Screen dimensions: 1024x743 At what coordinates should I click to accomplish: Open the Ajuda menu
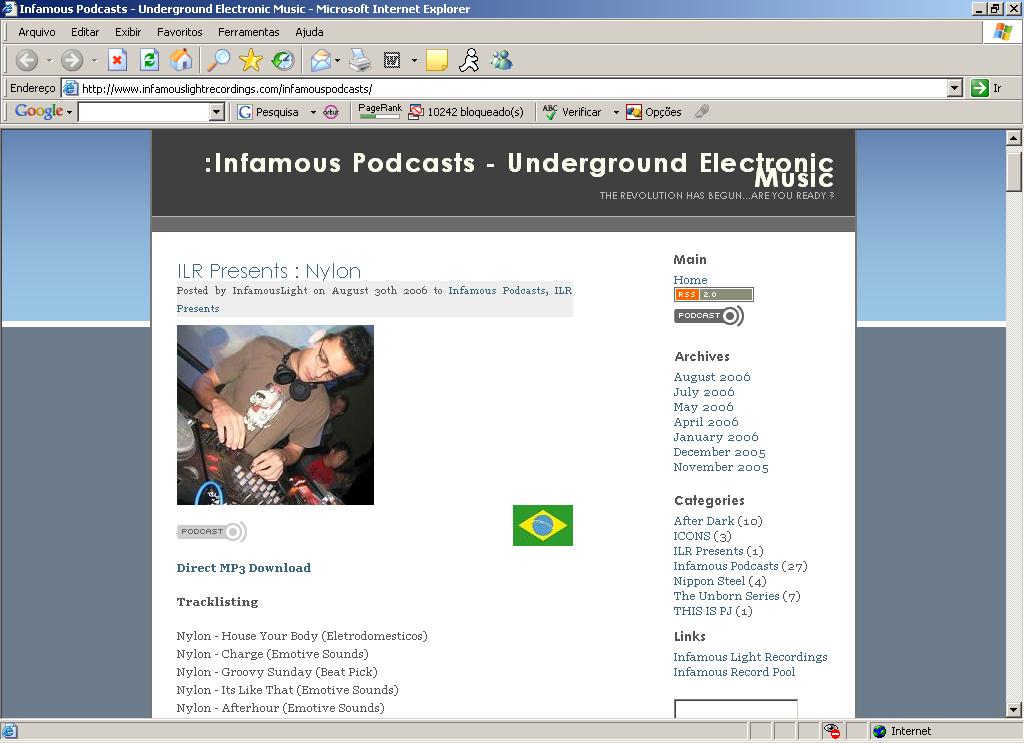click(x=309, y=32)
